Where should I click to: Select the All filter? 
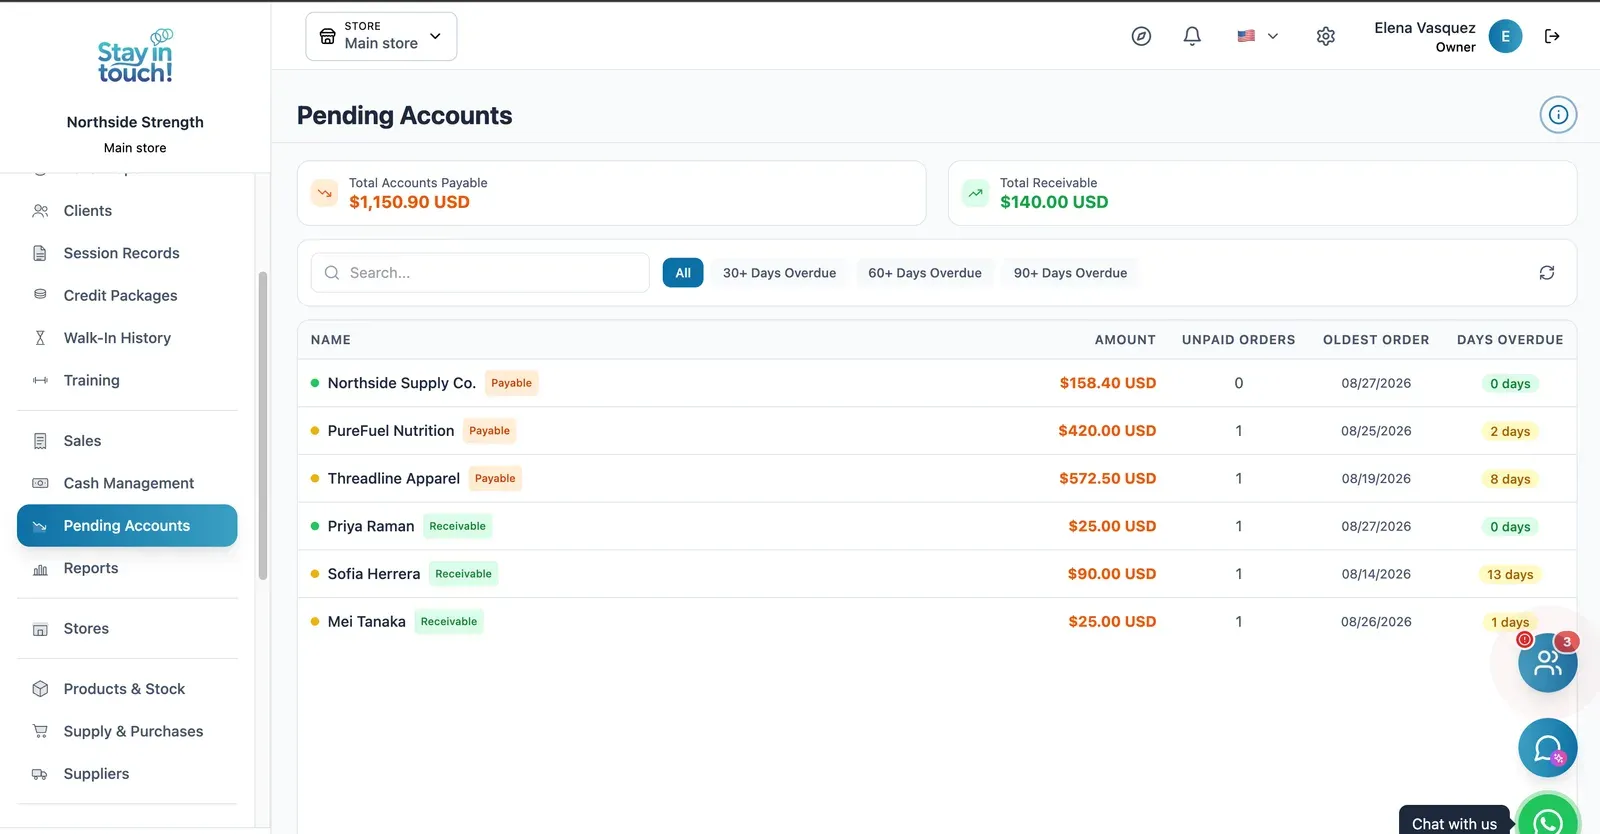pyautogui.click(x=683, y=273)
